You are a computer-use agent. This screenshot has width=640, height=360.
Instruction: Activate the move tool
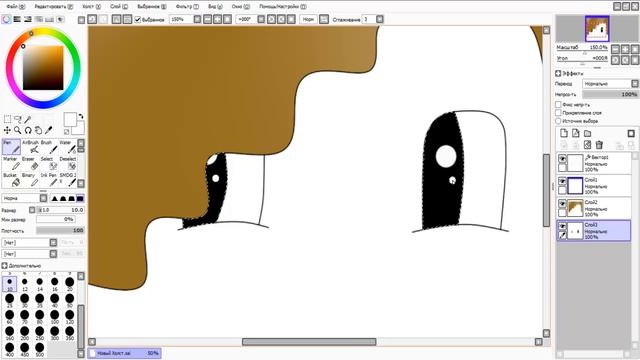pyautogui.click(x=7, y=130)
